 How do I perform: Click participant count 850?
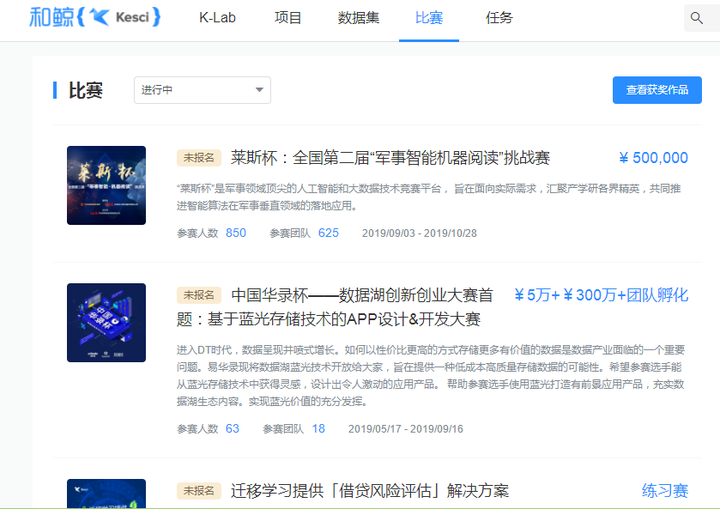coord(236,233)
